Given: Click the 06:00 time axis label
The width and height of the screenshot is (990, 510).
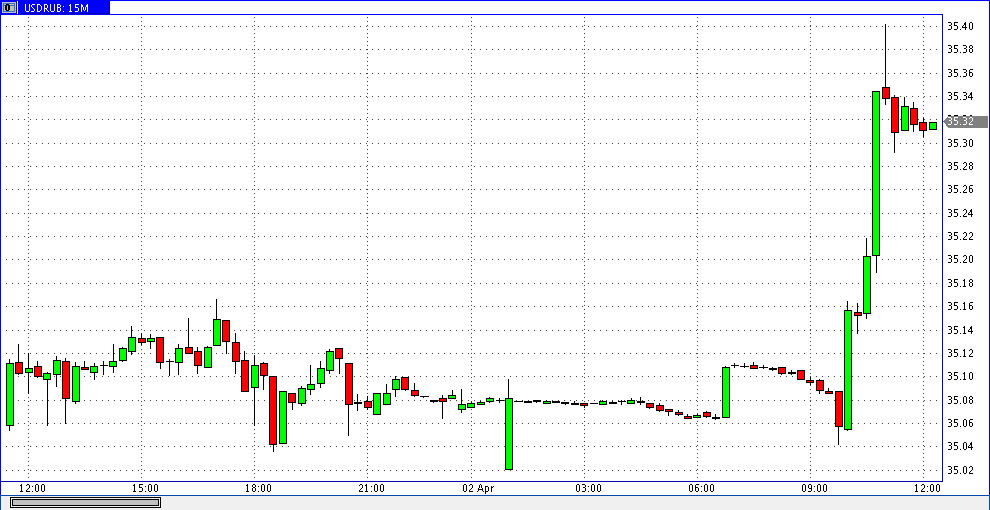Looking at the screenshot, I should (701, 488).
